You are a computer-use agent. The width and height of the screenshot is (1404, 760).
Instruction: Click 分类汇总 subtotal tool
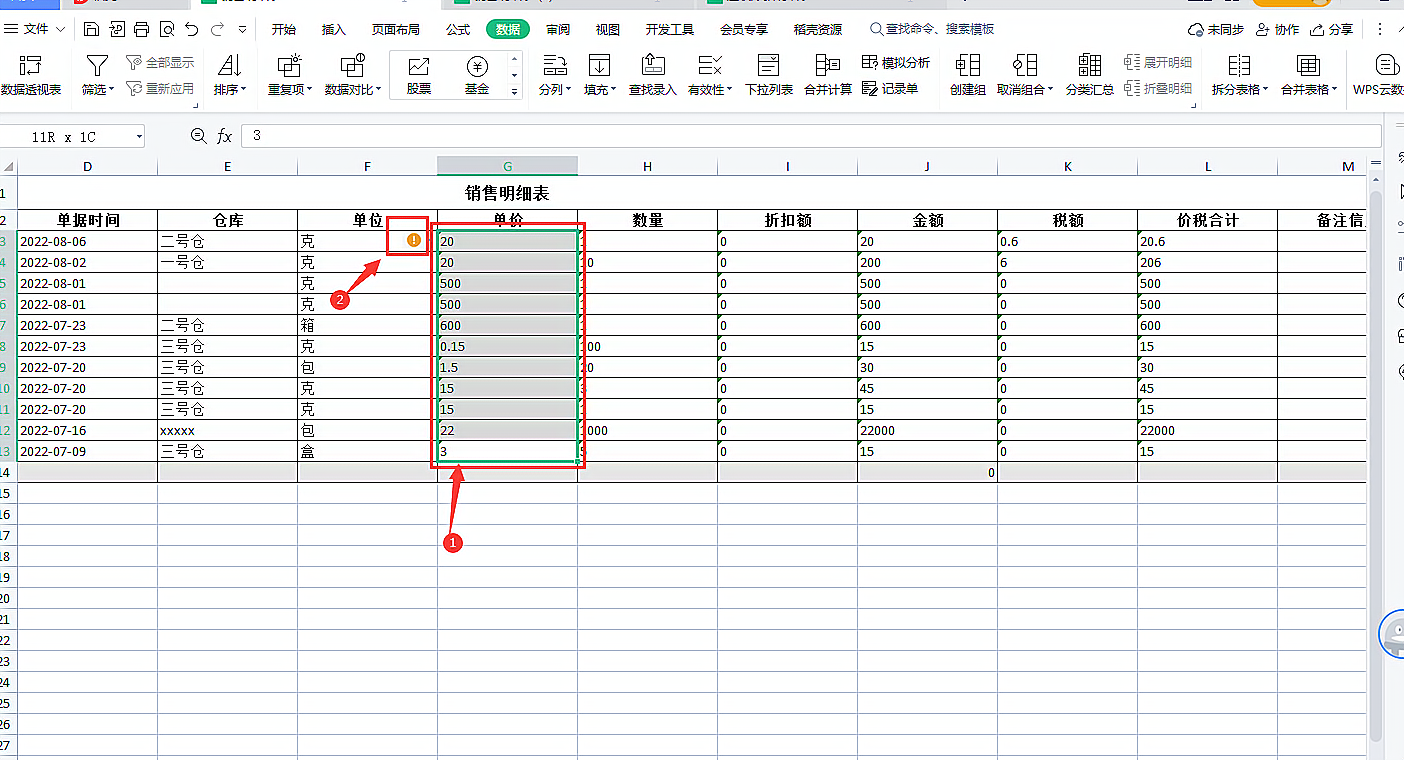[x=1090, y=76]
